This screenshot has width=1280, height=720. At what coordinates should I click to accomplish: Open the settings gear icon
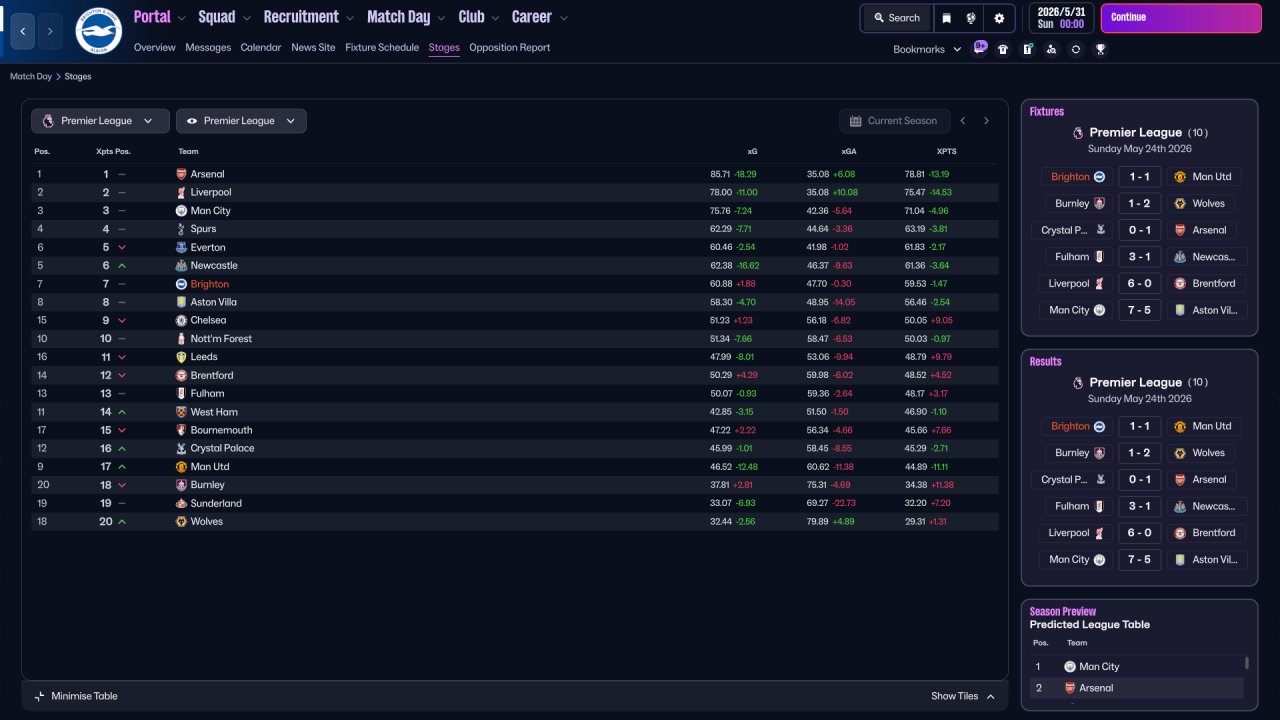point(999,18)
